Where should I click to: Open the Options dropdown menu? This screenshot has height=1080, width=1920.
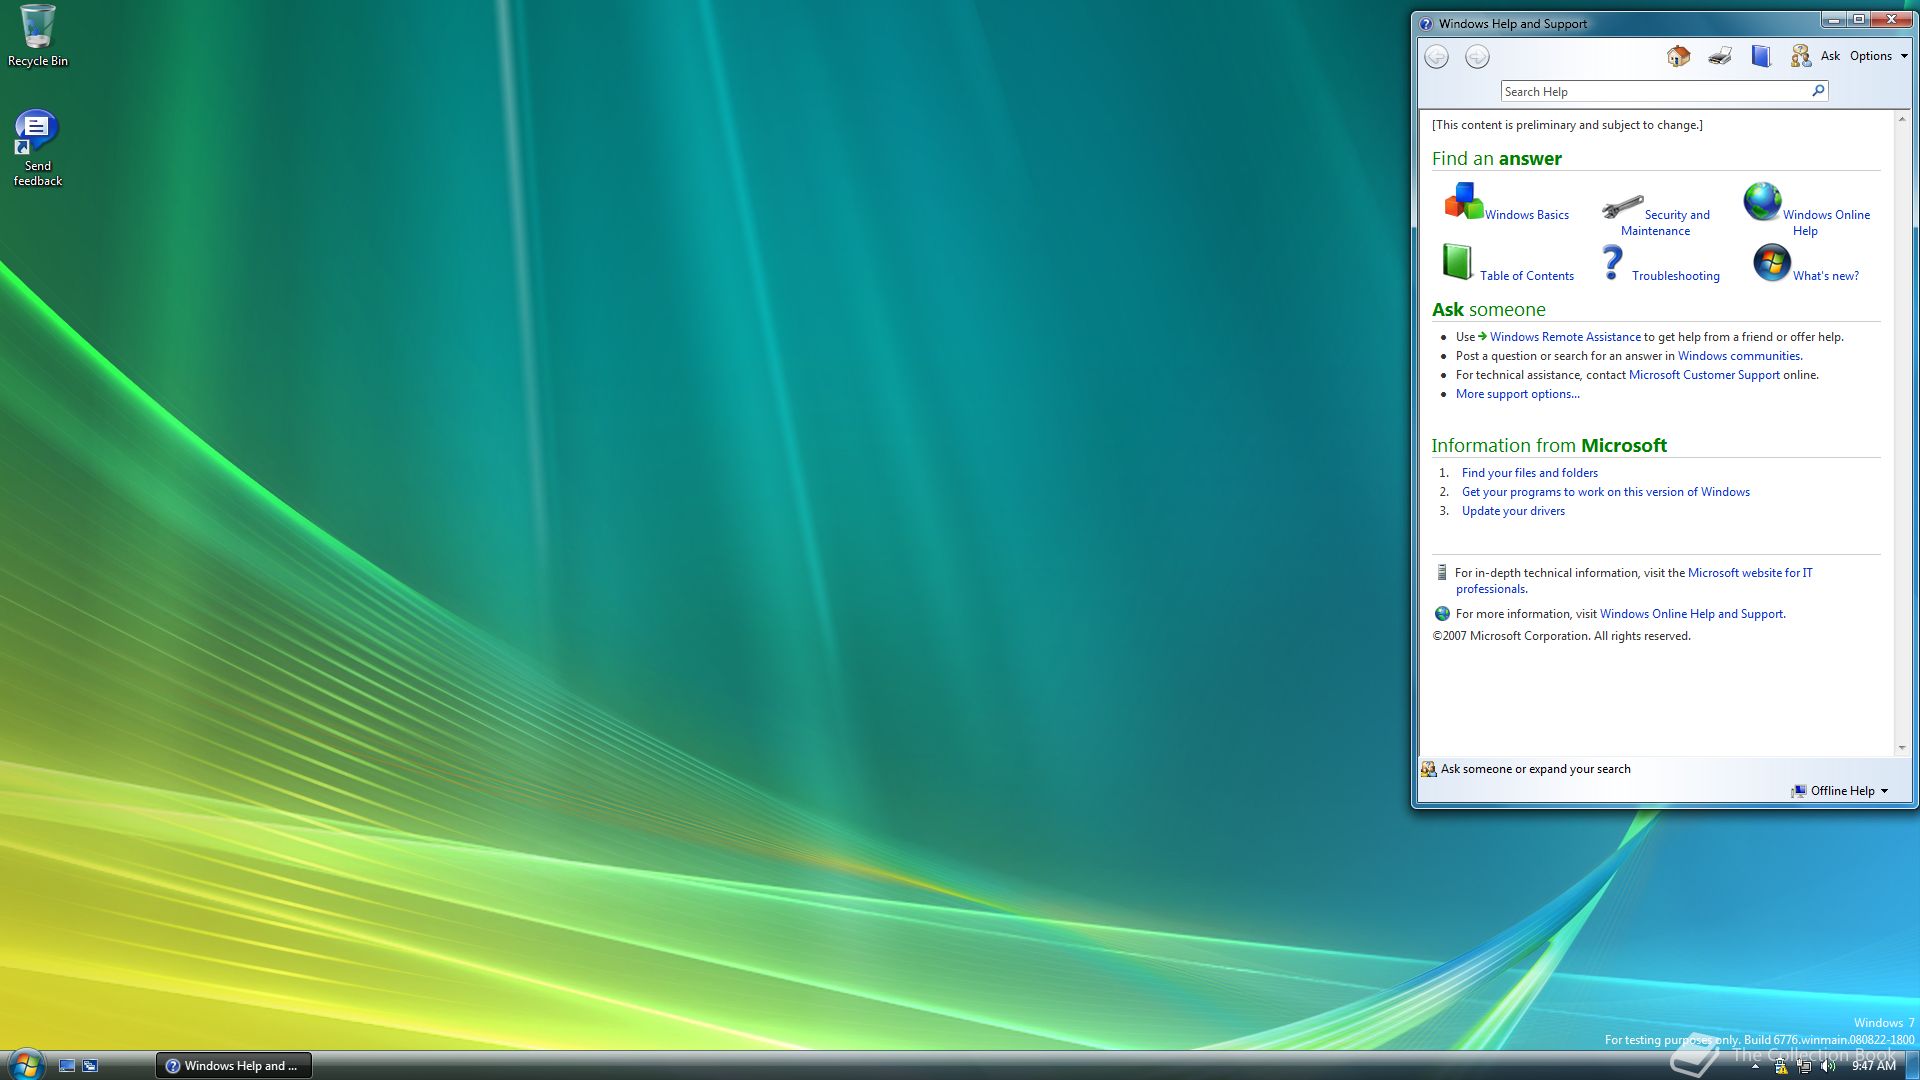pos(1879,56)
